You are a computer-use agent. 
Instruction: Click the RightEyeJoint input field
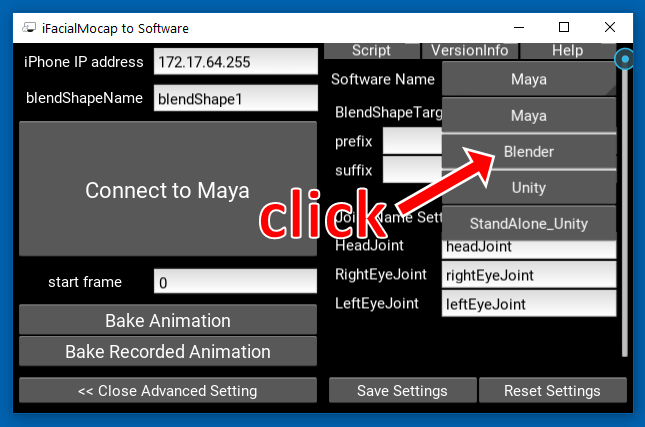coord(529,275)
